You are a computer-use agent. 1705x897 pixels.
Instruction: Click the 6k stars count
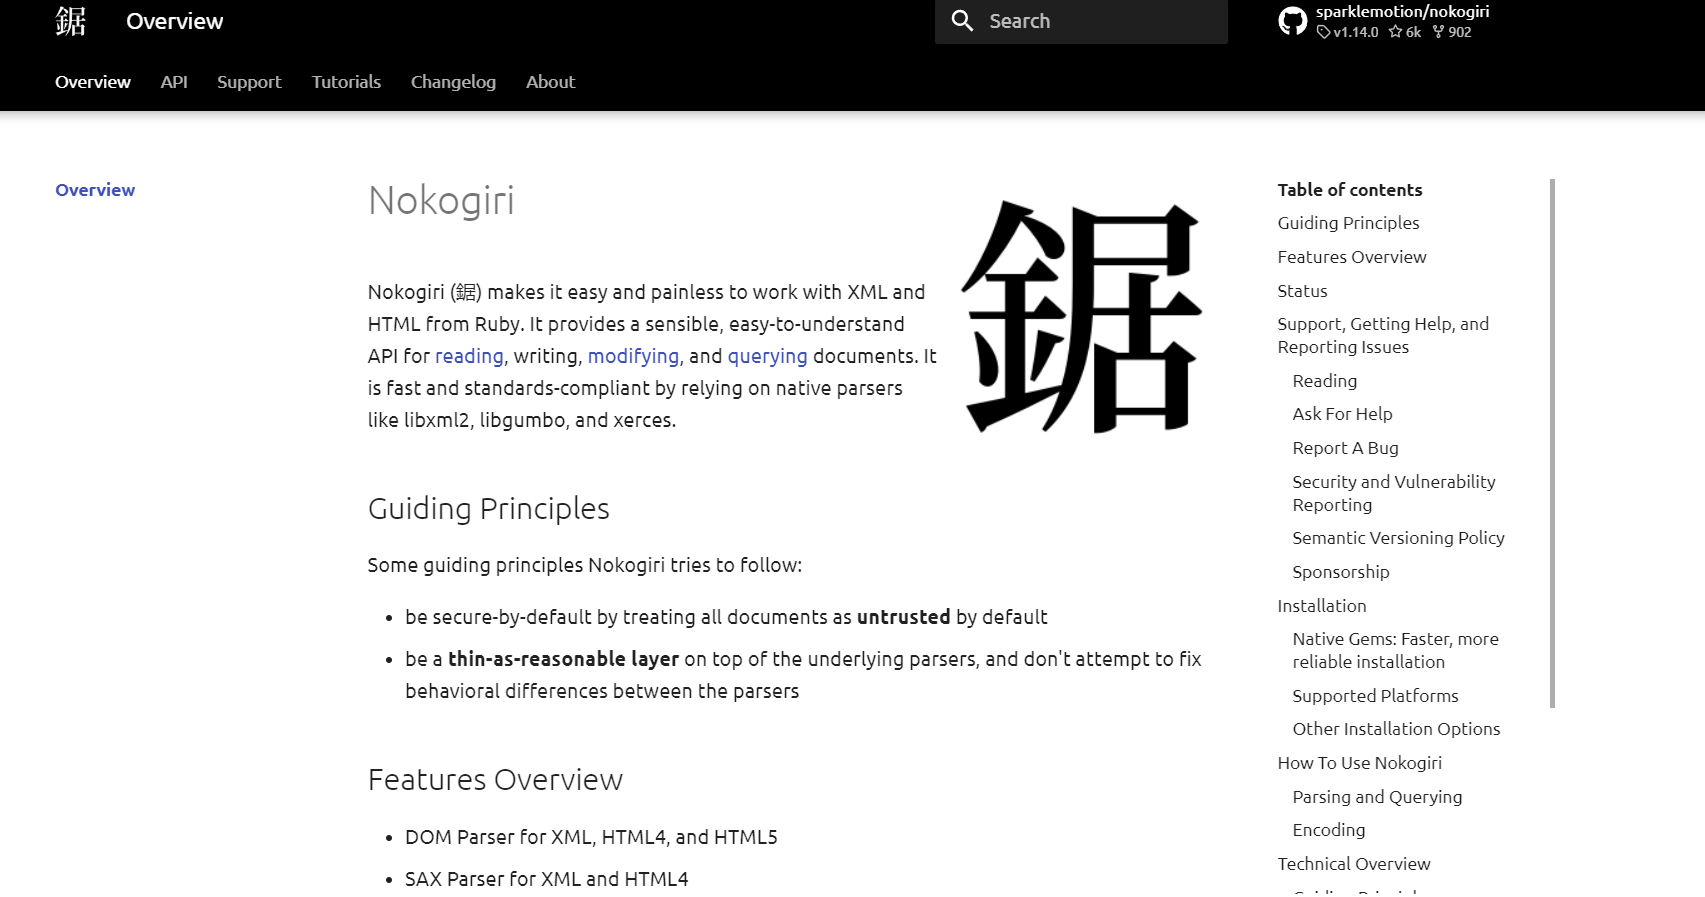(1405, 32)
